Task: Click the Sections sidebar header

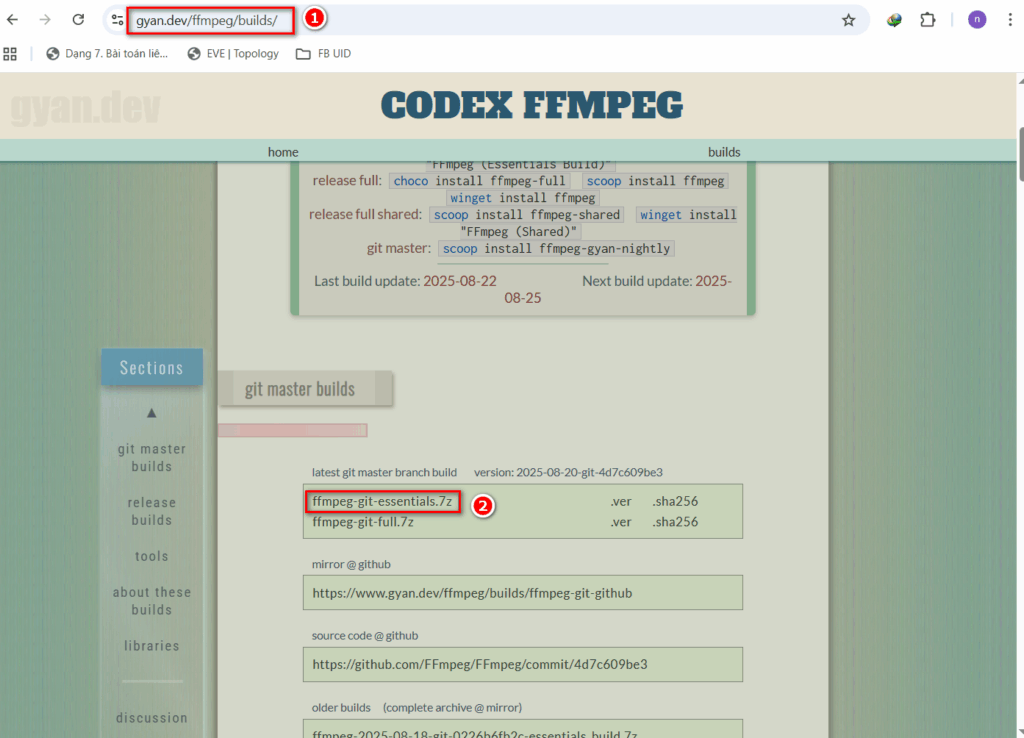Action: point(152,367)
